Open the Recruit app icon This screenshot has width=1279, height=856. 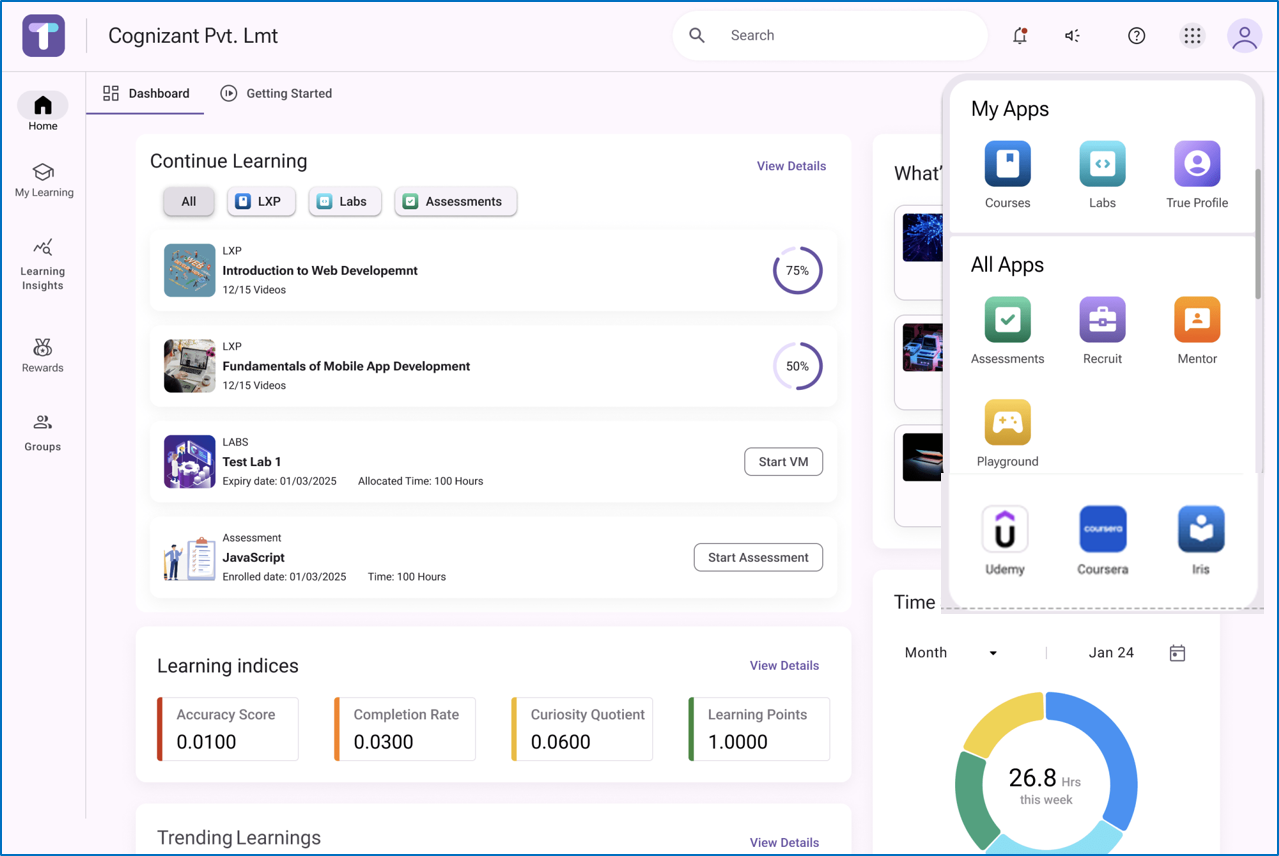[1102, 331]
